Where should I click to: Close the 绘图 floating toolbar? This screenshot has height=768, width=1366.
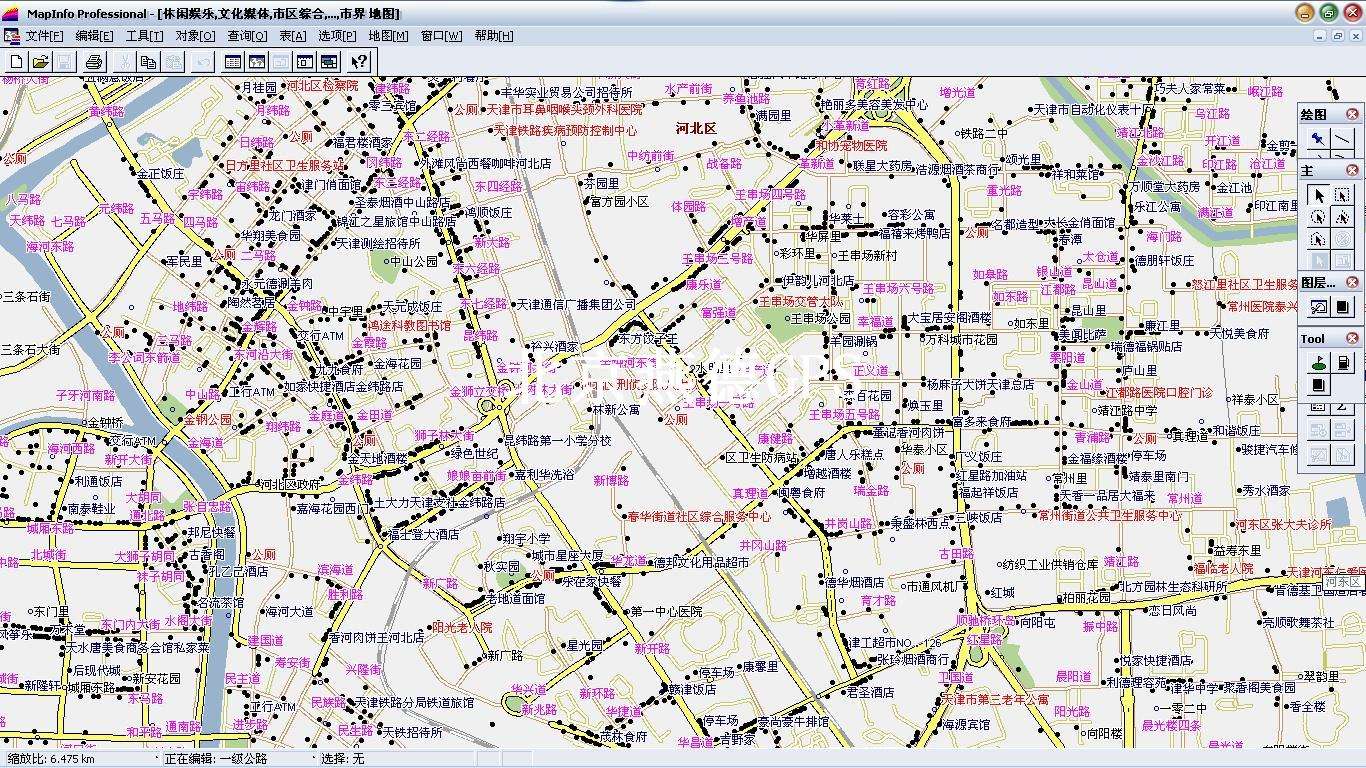point(1352,115)
